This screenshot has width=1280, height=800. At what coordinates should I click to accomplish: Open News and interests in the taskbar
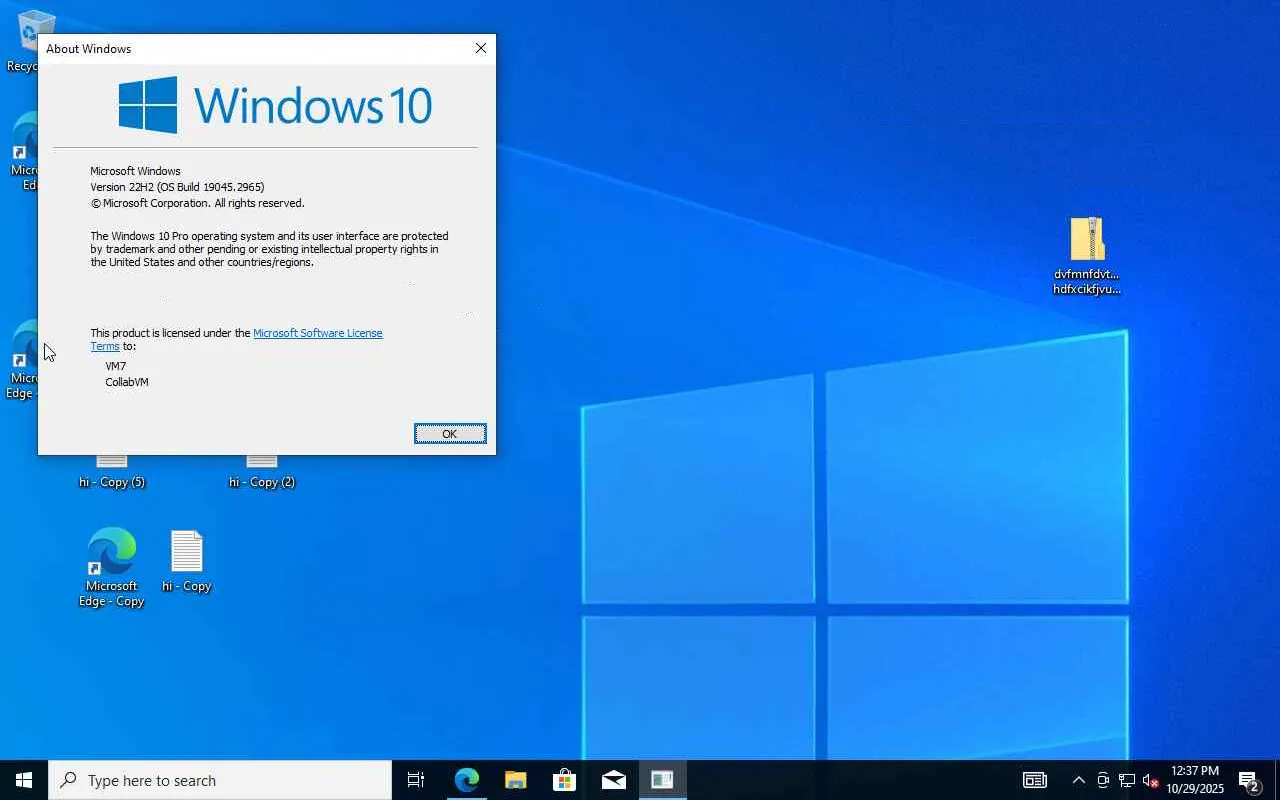click(1034, 780)
